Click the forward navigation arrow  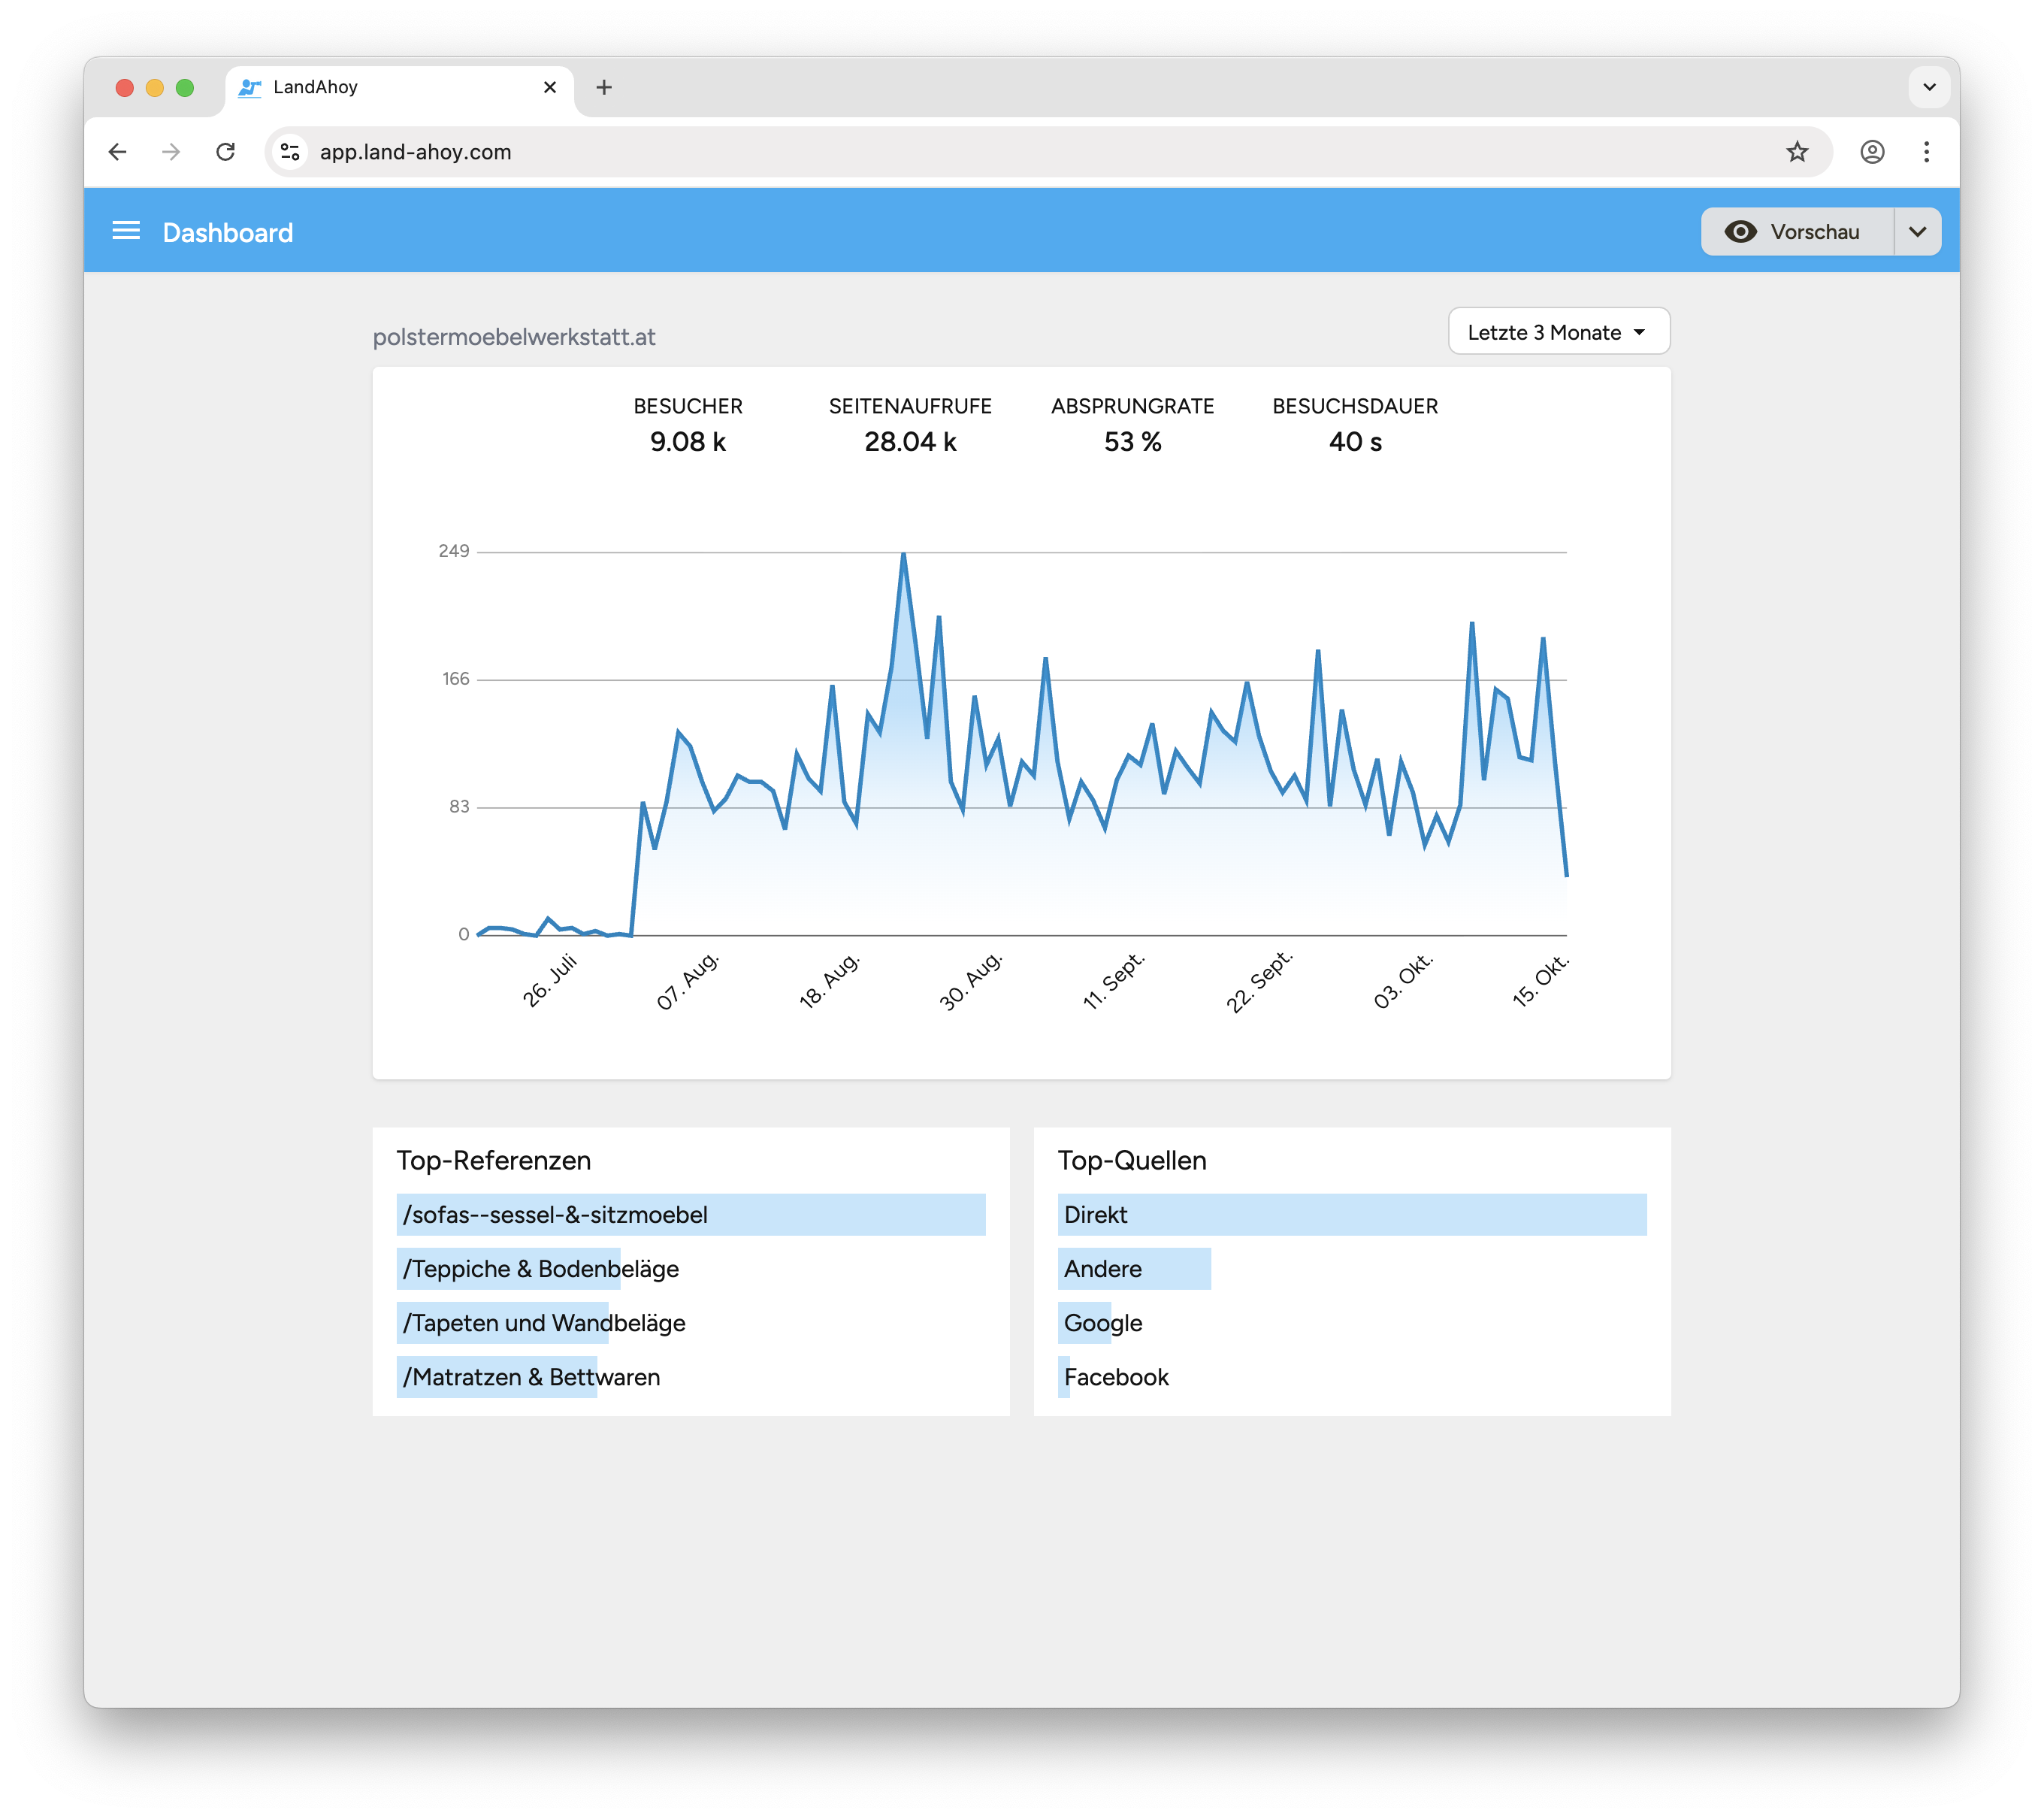click(172, 152)
